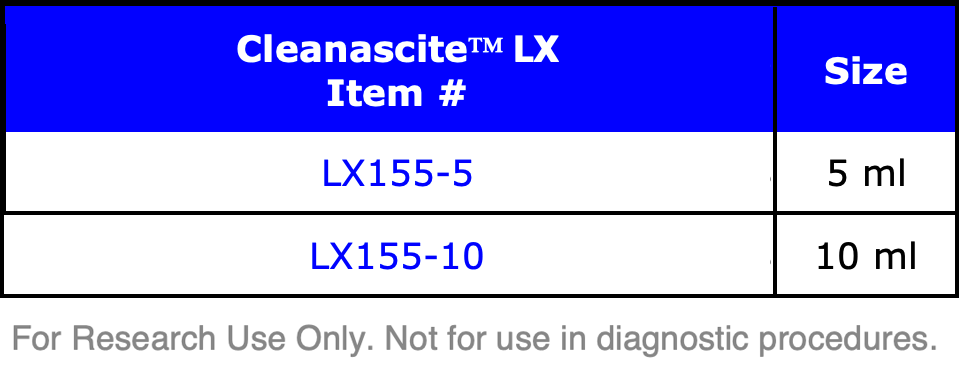Click the For Research Use Only disclaimer
This screenshot has height=380, width=959.
[x=193, y=338]
